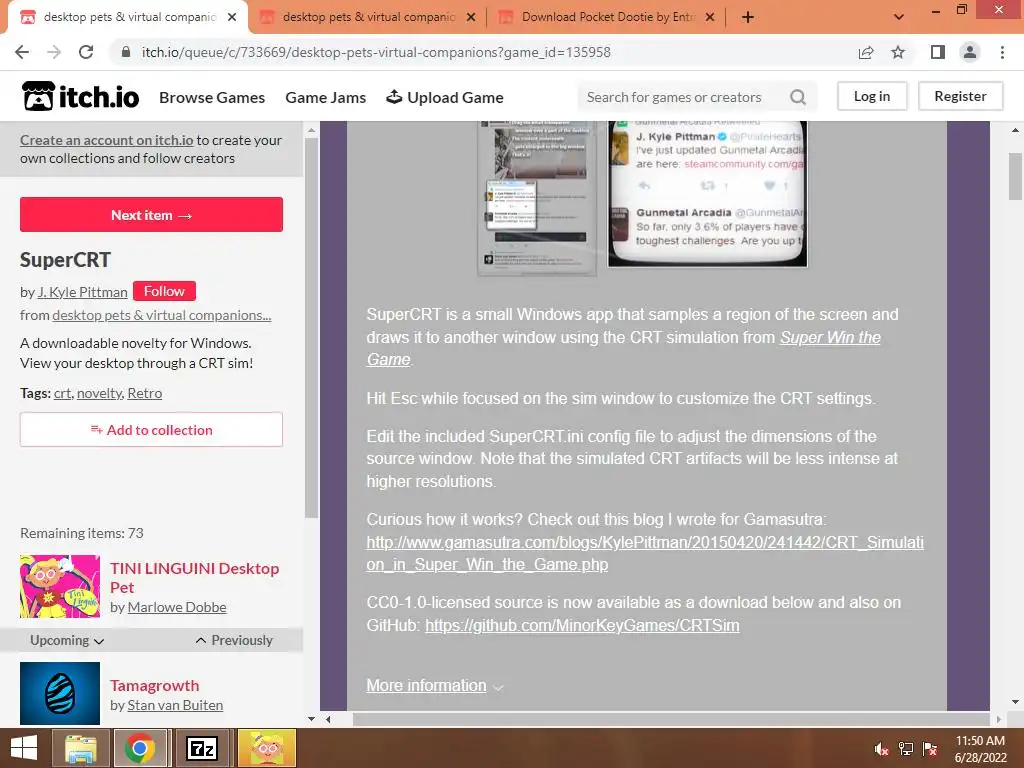The image size is (1024, 768).
Task: Open Browse Games menu
Action: 212,97
